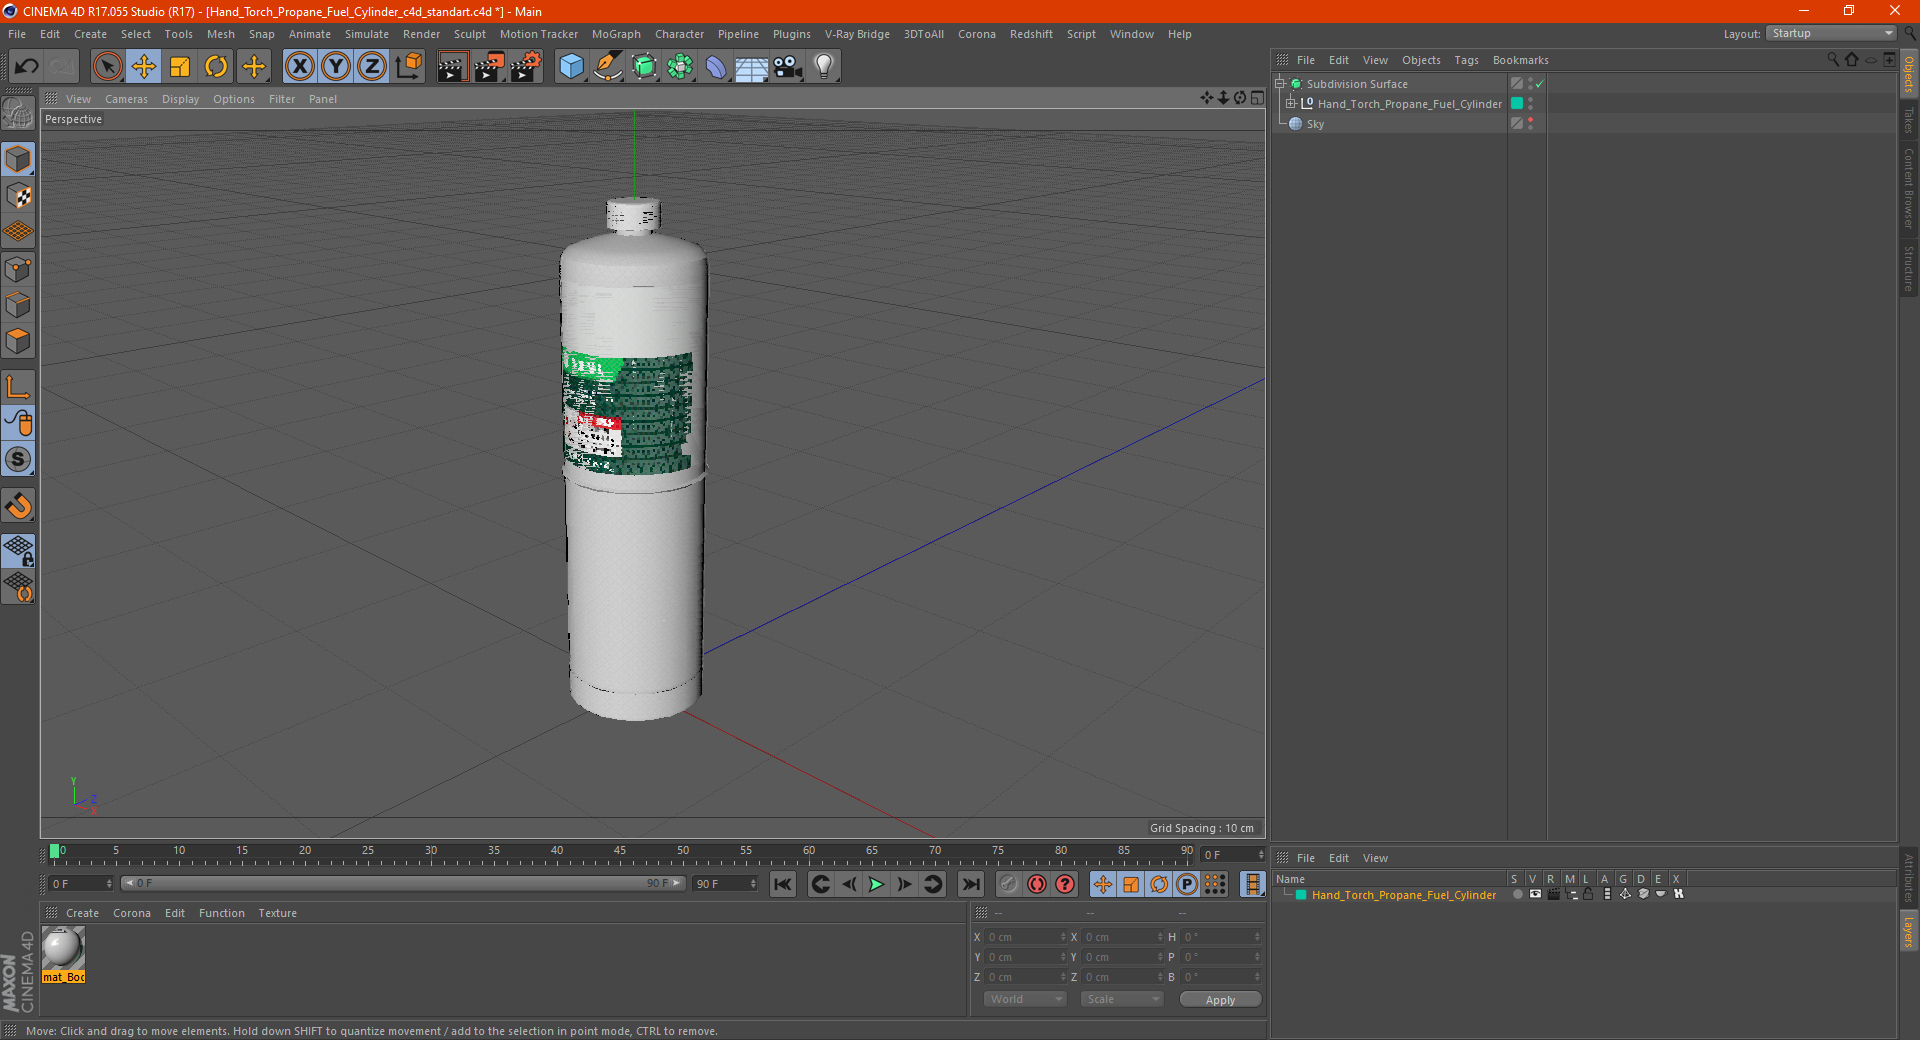Open the Deformer bend icon
Image resolution: width=1920 pixels, height=1040 pixels.
pos(716,67)
